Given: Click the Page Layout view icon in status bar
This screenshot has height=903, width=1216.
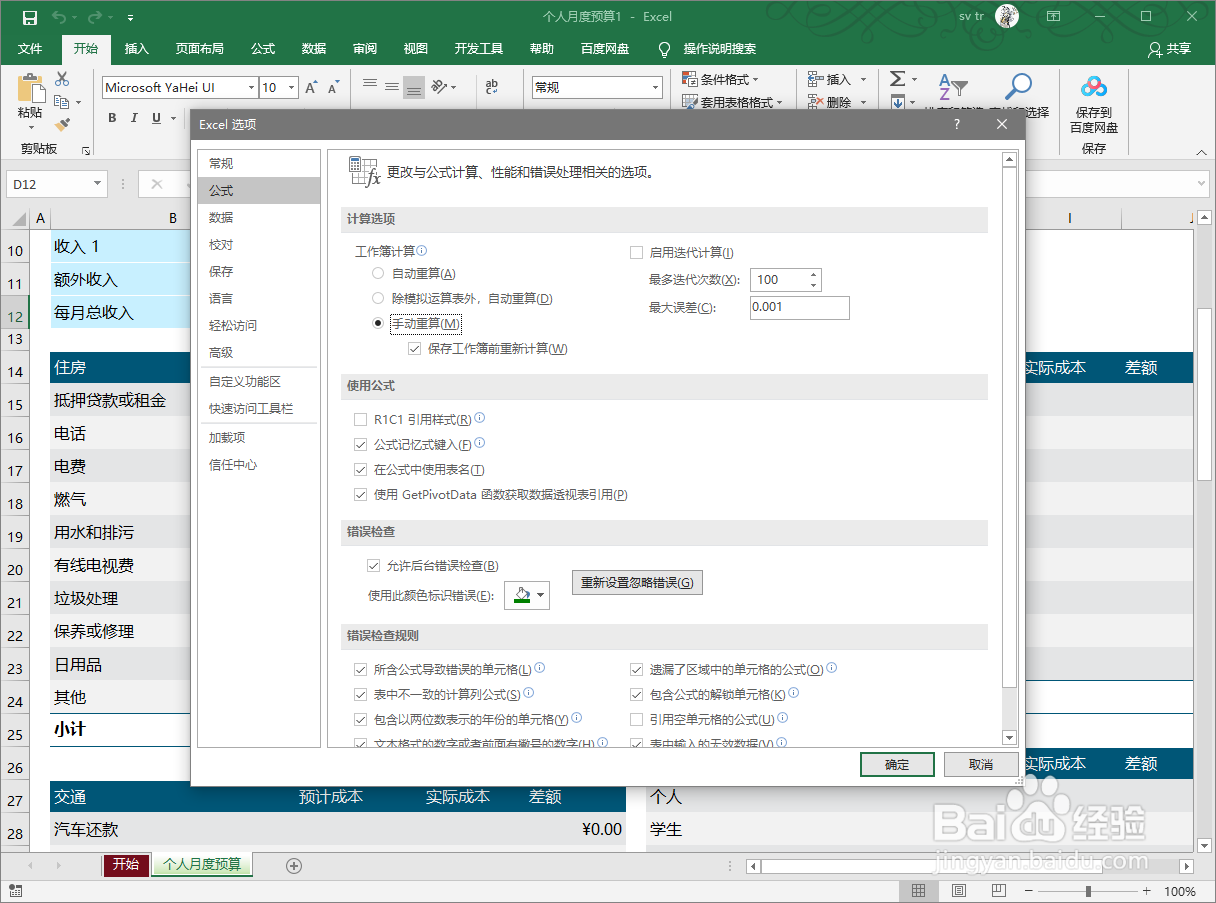Looking at the screenshot, I should [x=958, y=891].
